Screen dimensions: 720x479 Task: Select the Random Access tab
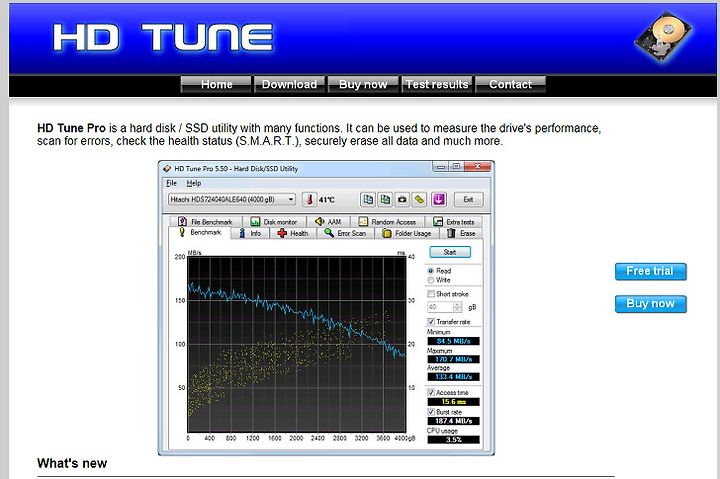click(387, 221)
